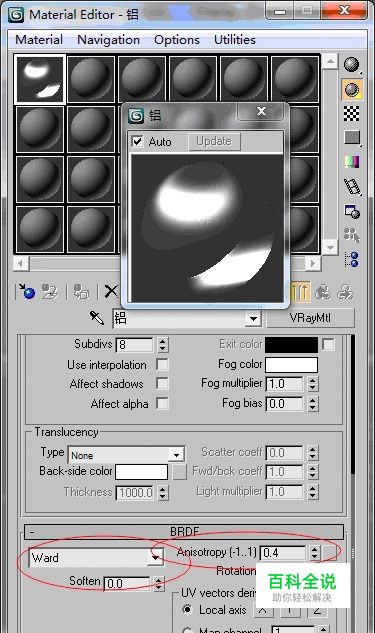375x633 pixels.
Task: Adjust the Fog bias spinner arrows
Action: 313,403
